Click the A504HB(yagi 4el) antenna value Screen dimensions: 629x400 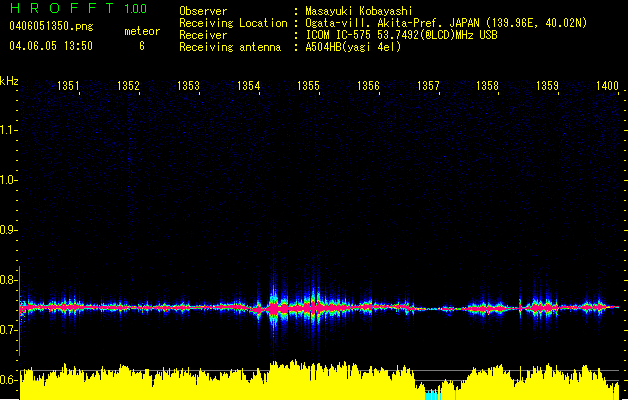point(353,47)
